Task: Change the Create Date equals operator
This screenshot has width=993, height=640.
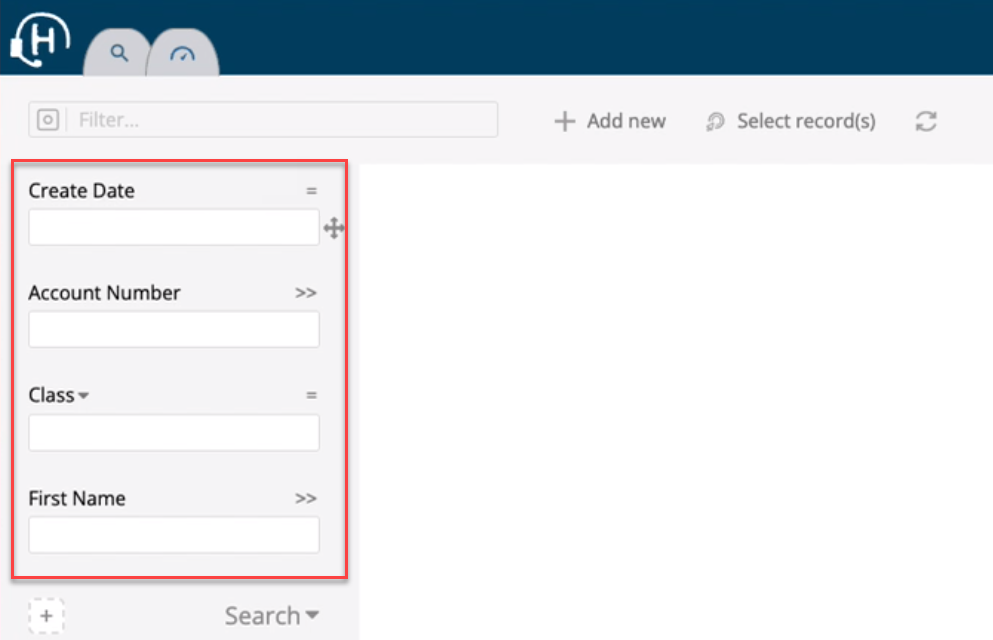Action: coord(311,191)
